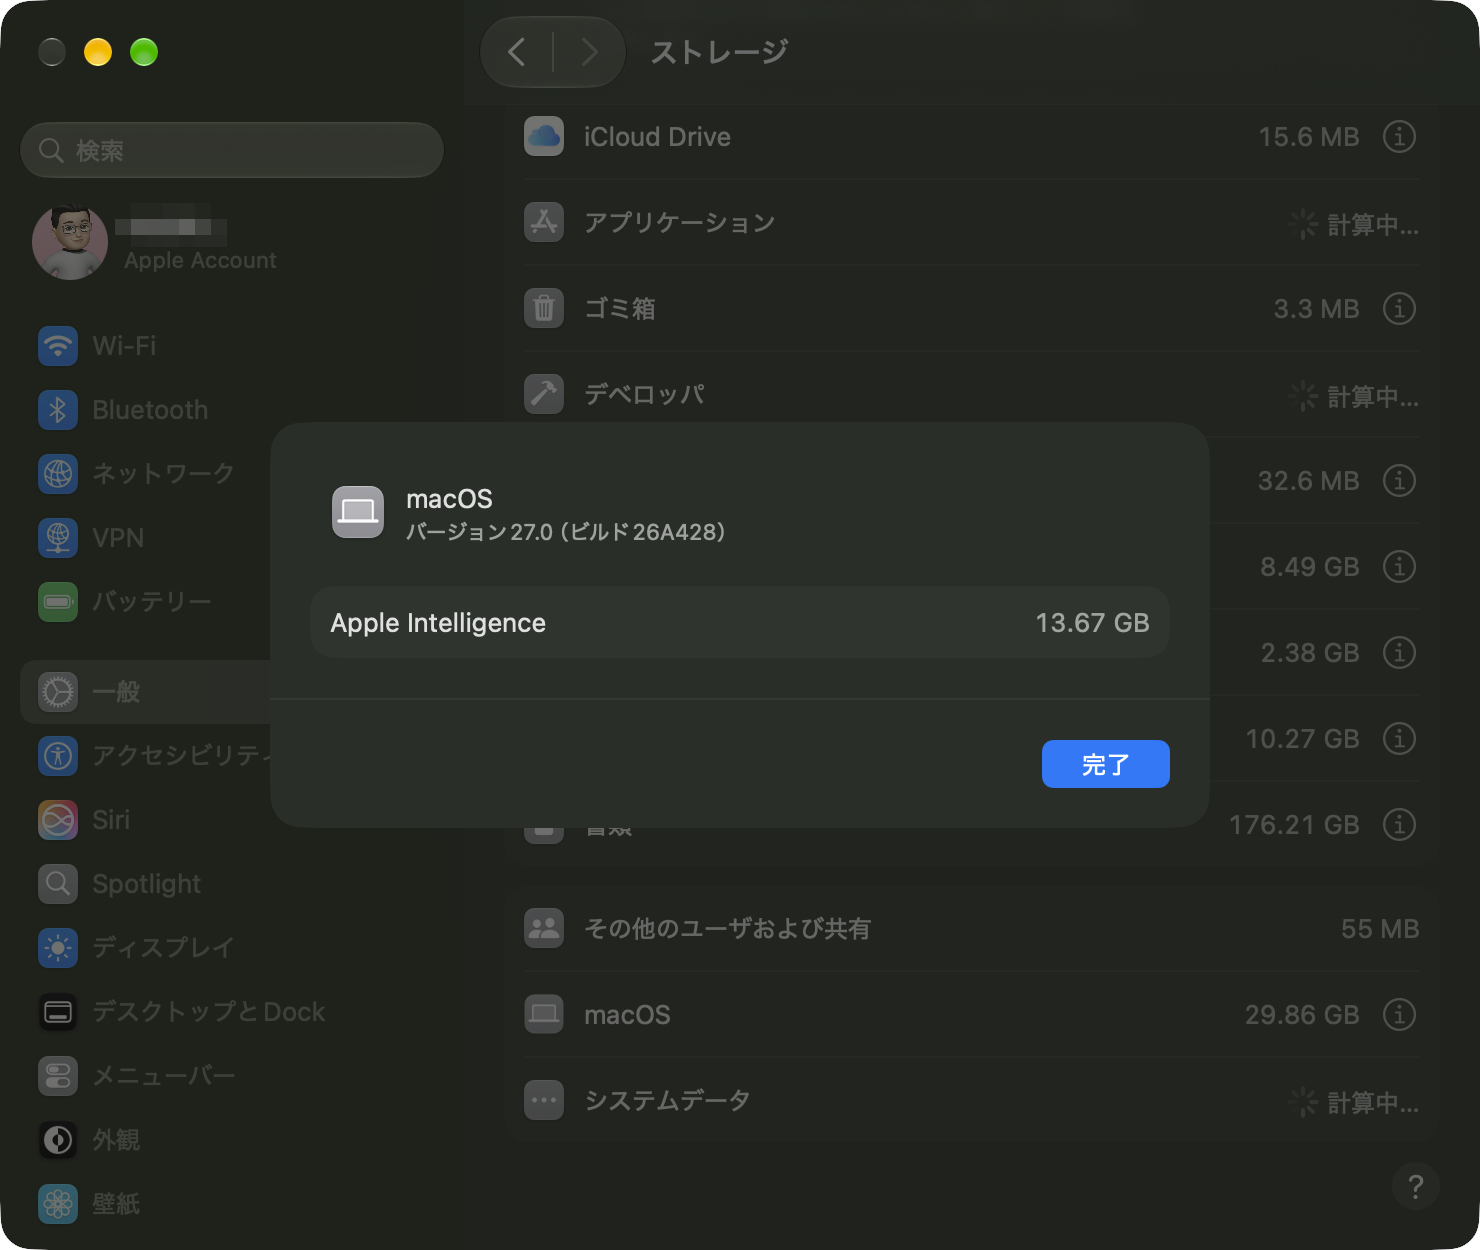Open Siri icon in sidebar
The height and width of the screenshot is (1250, 1480).
pos(58,820)
